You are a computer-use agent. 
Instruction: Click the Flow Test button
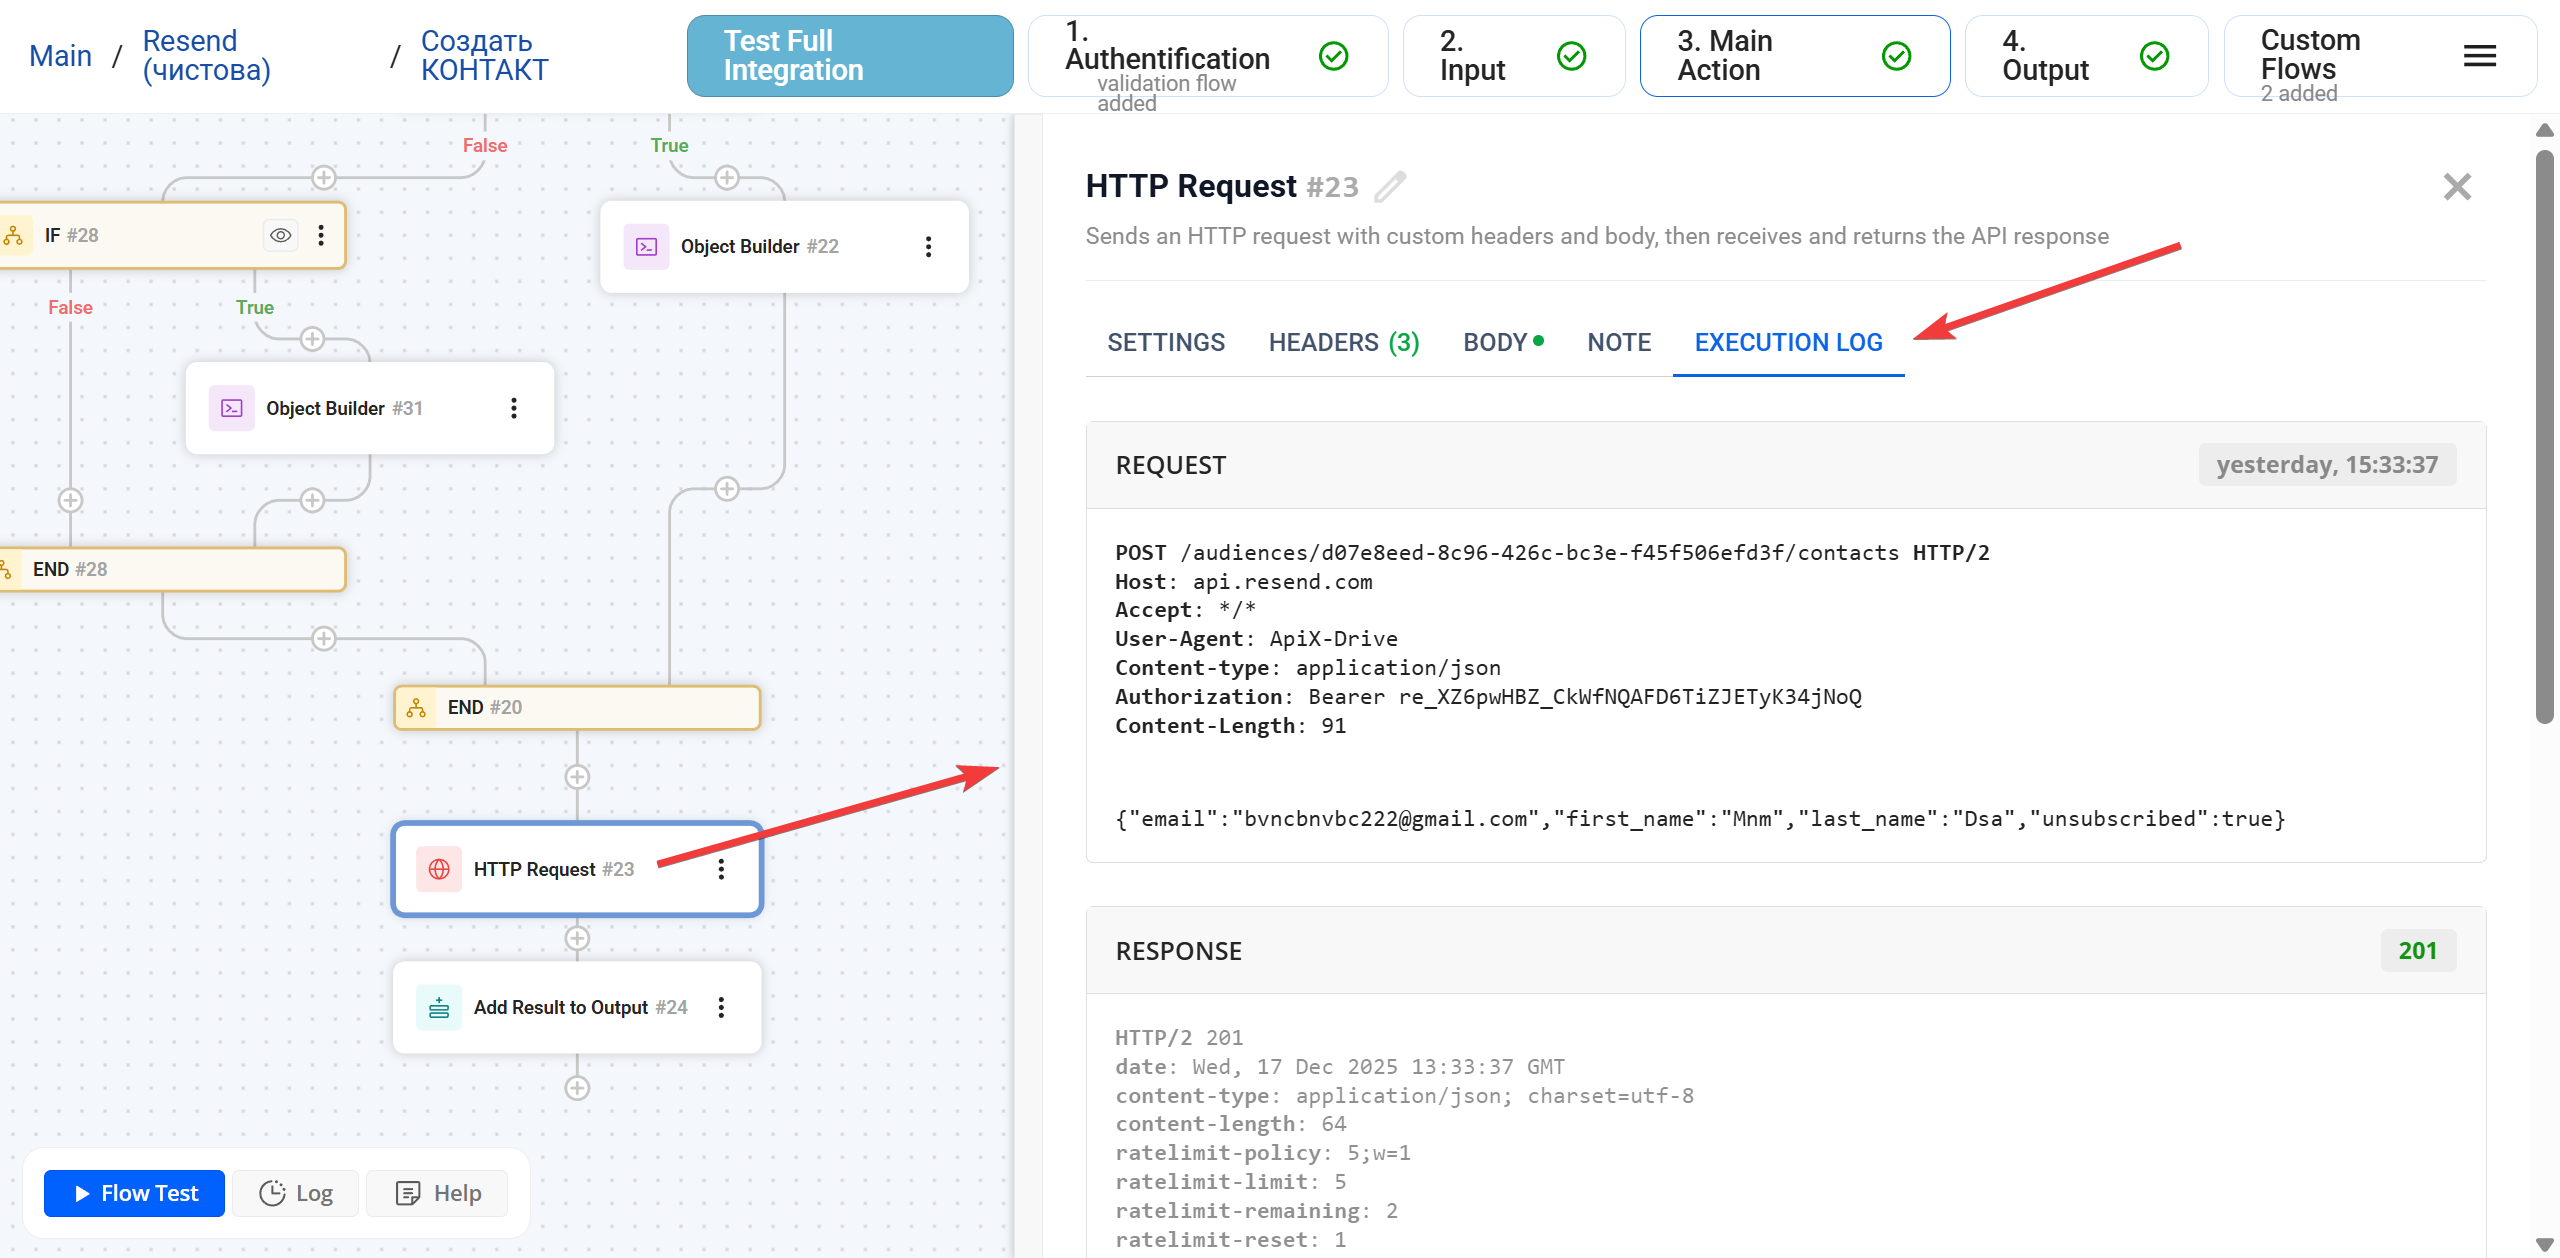[133, 1192]
